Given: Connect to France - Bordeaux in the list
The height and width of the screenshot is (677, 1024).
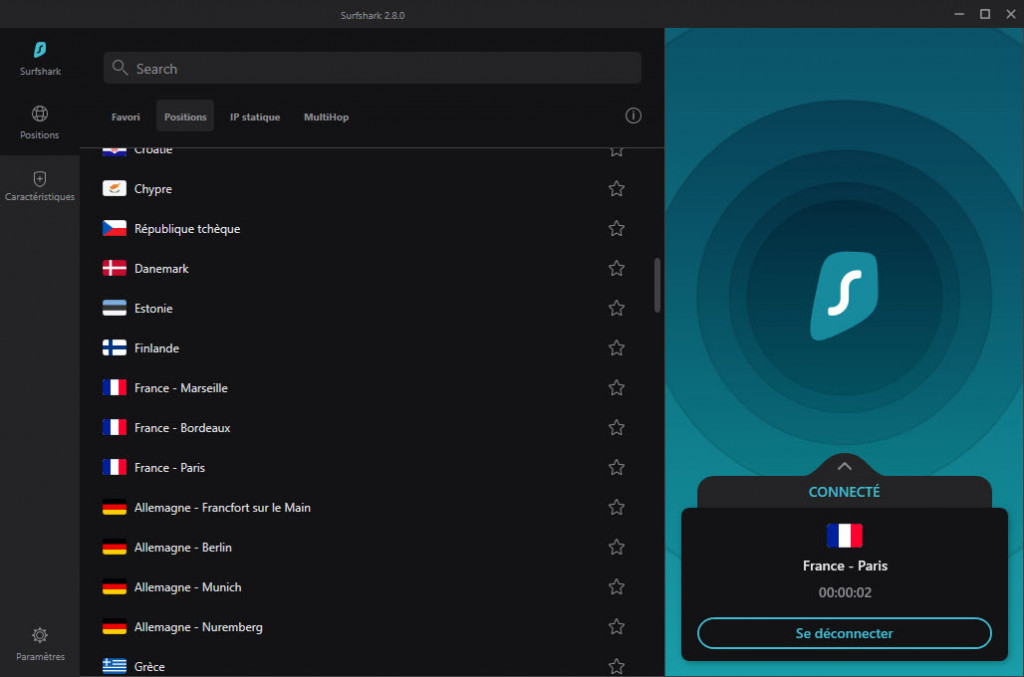Looking at the screenshot, I should click(182, 428).
